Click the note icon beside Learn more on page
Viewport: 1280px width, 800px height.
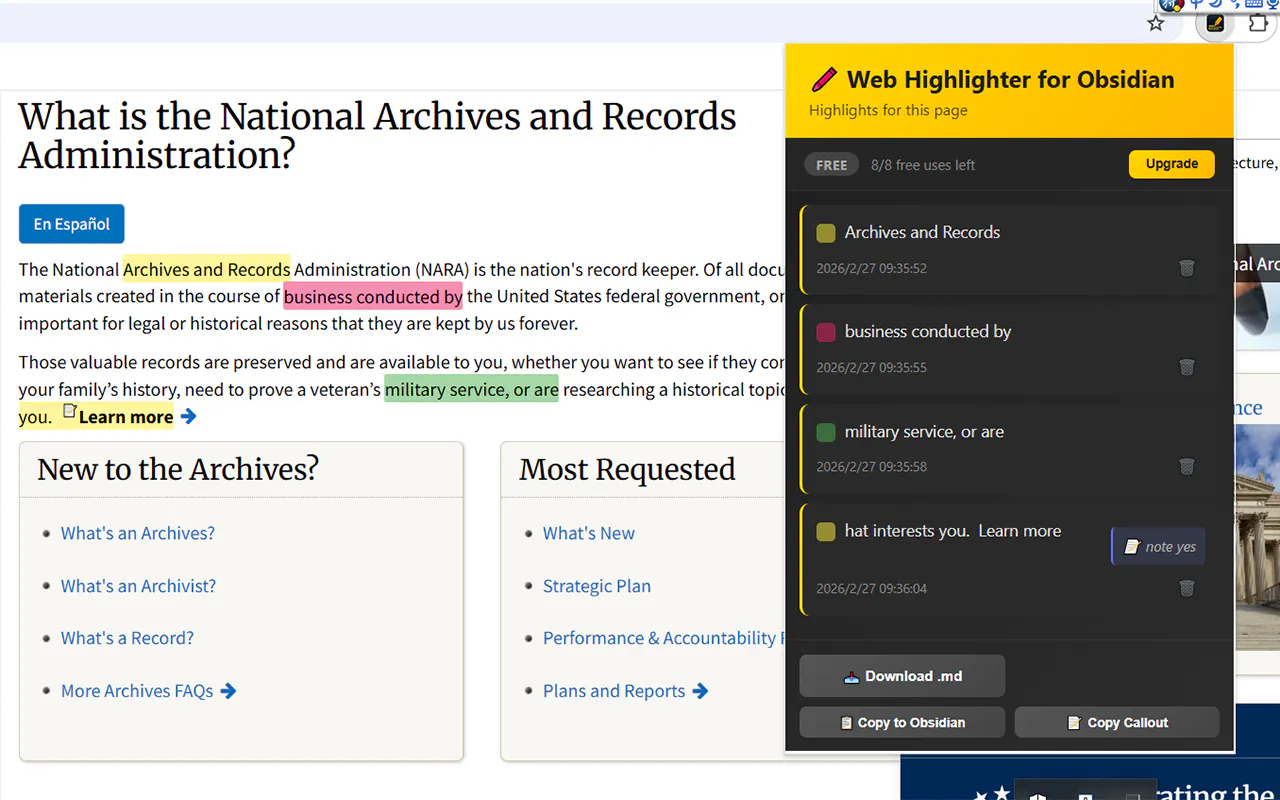point(69,411)
